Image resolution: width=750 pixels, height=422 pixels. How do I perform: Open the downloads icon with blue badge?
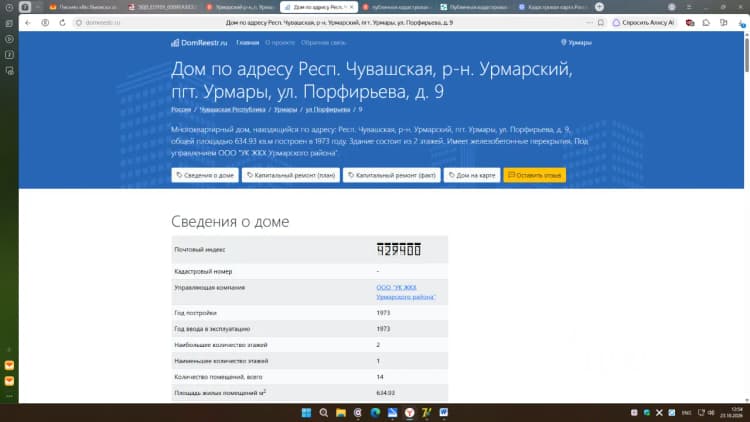pyautogui.click(x=741, y=23)
